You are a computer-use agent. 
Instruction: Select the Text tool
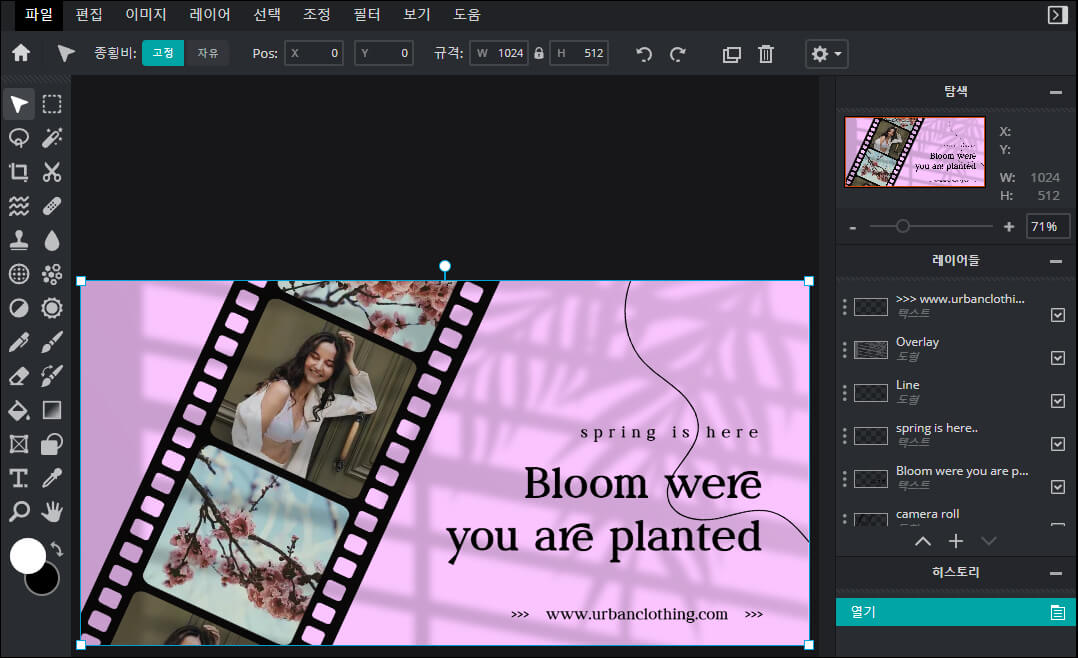point(19,478)
